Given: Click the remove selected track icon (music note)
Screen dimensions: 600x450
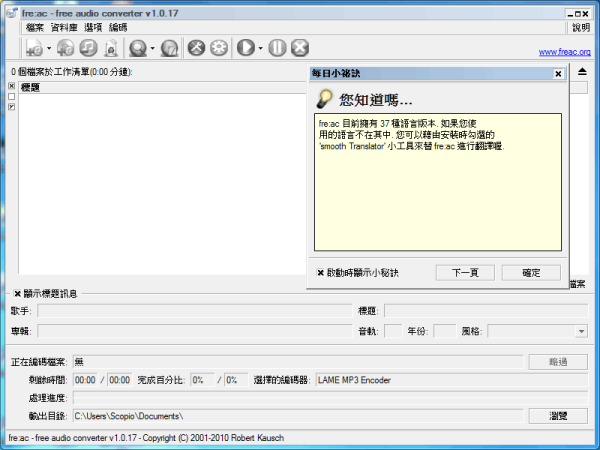Looking at the screenshot, I should (88, 48).
